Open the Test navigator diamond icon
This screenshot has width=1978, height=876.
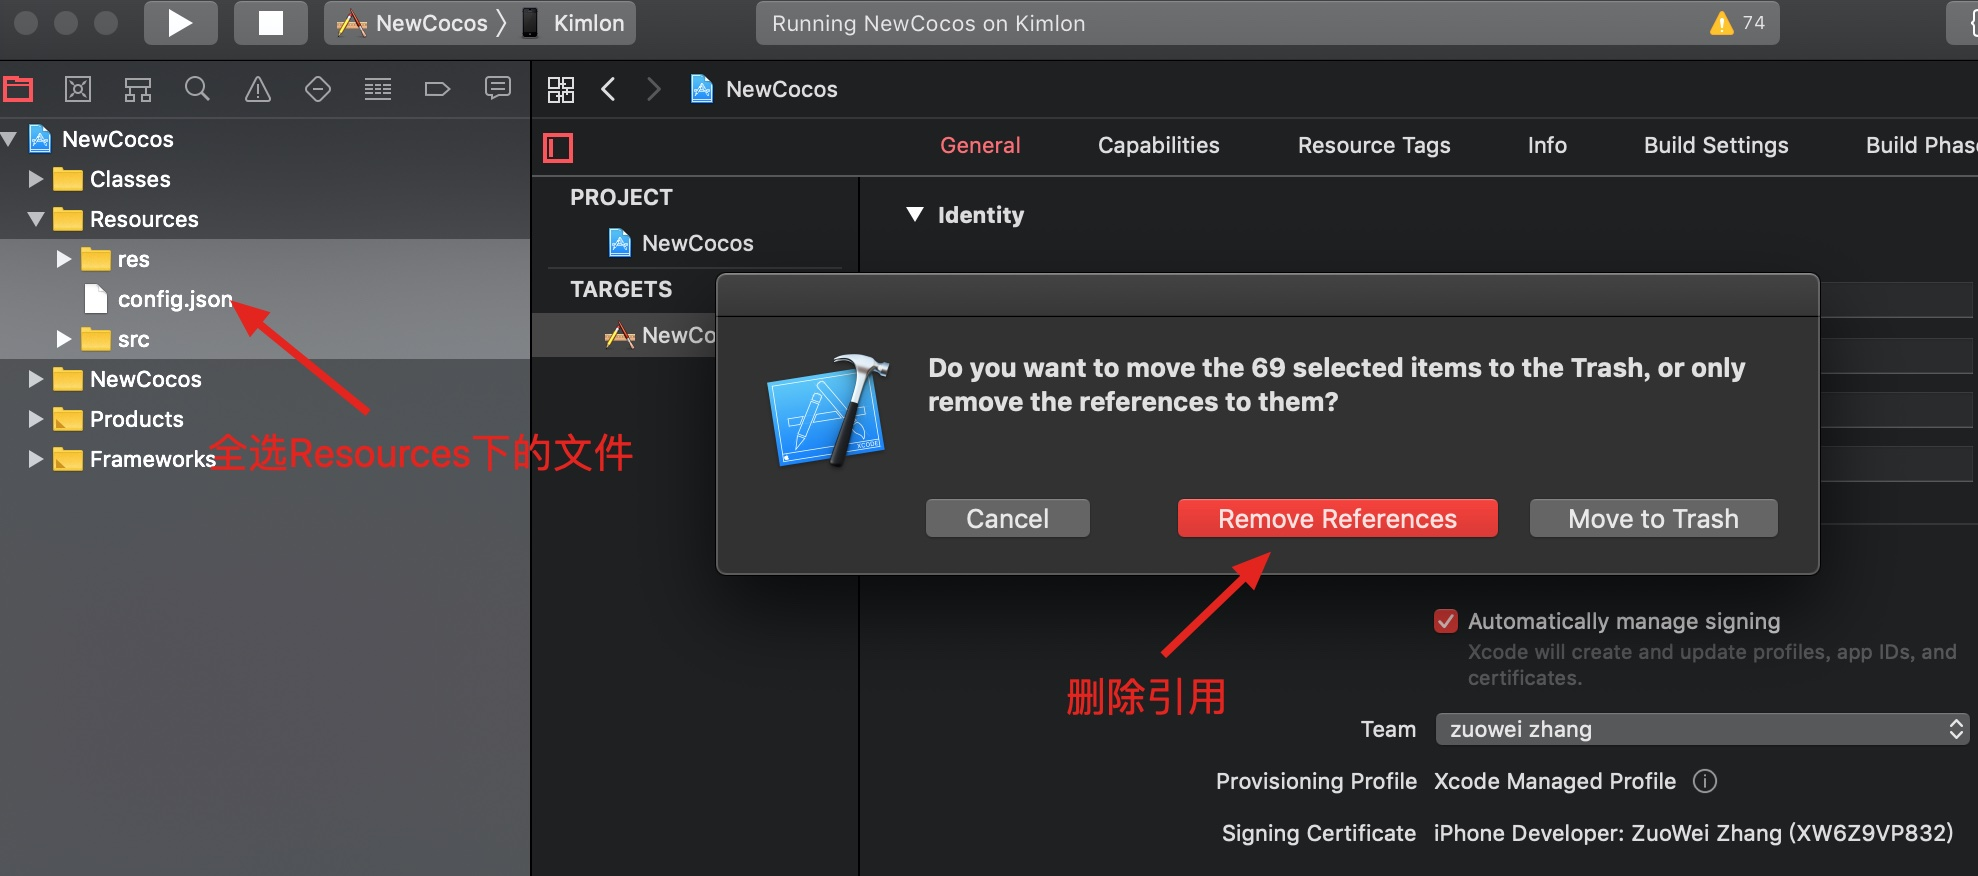point(318,89)
